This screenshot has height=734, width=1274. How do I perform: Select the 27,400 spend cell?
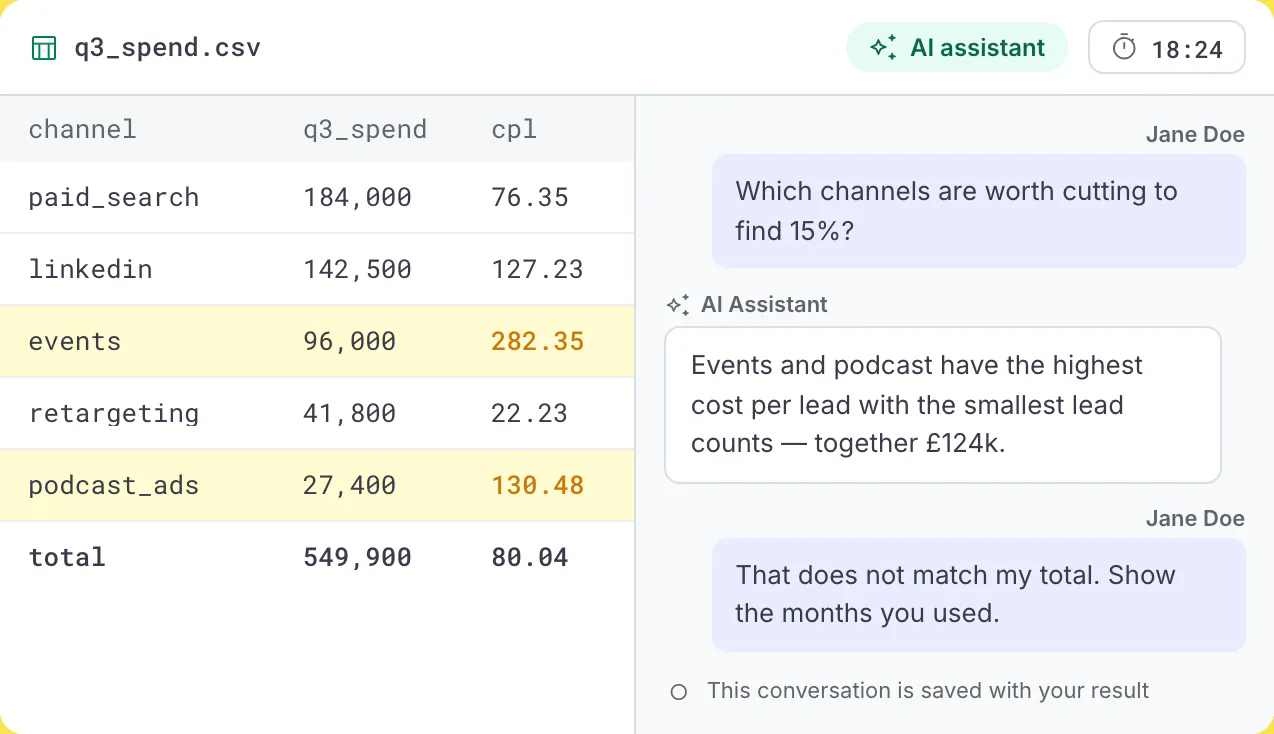point(350,486)
